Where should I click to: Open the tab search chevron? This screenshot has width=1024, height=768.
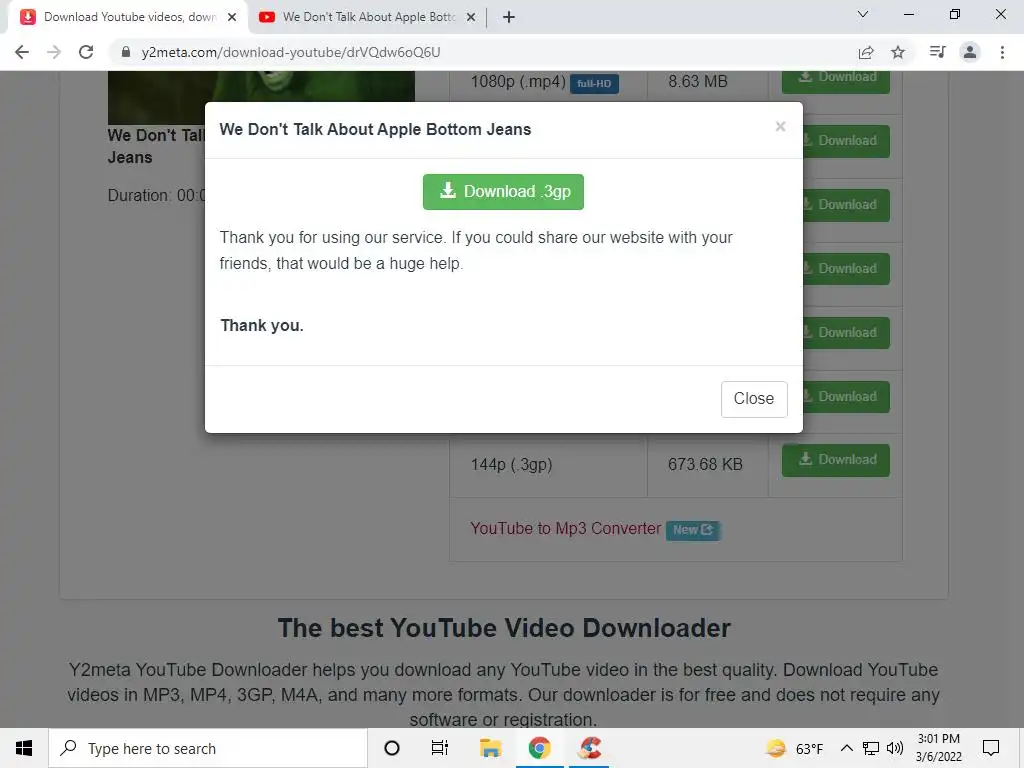tap(863, 14)
